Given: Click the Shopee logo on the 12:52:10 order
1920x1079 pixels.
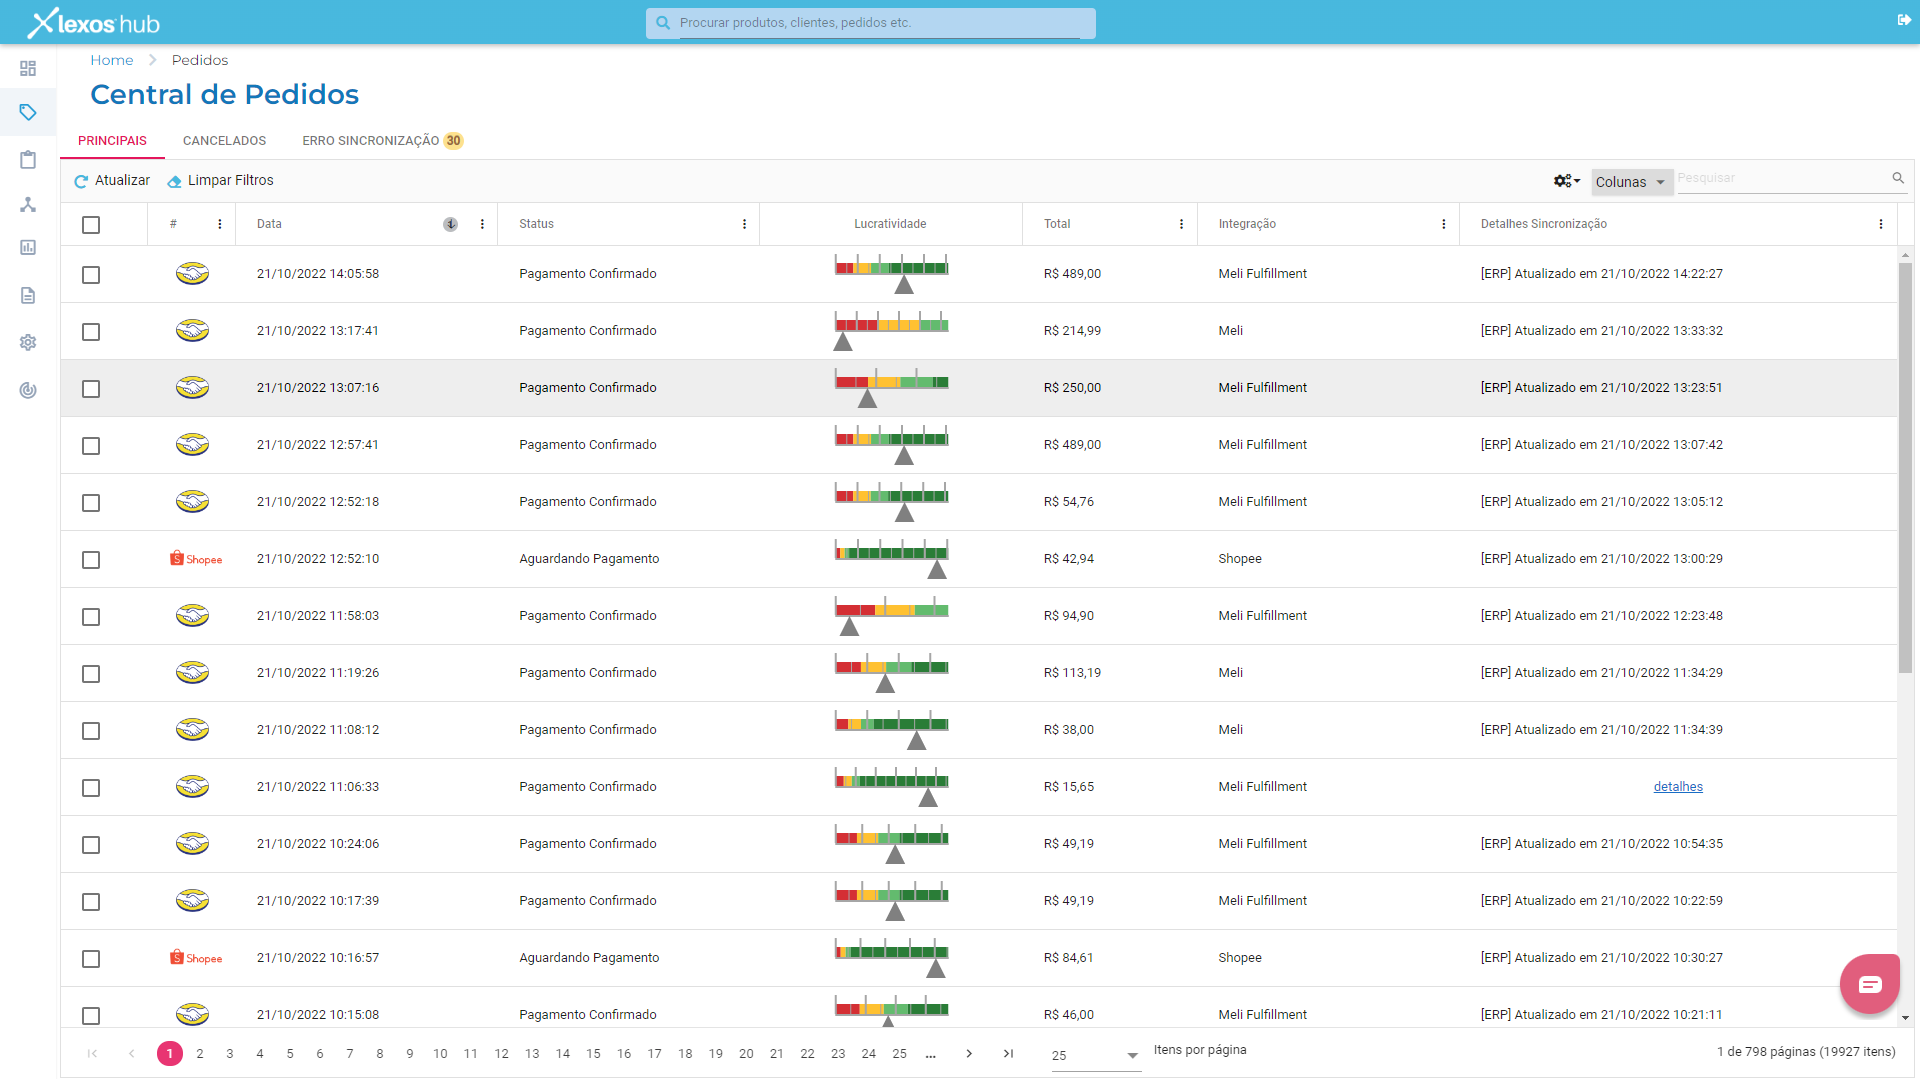Looking at the screenshot, I should [196, 559].
